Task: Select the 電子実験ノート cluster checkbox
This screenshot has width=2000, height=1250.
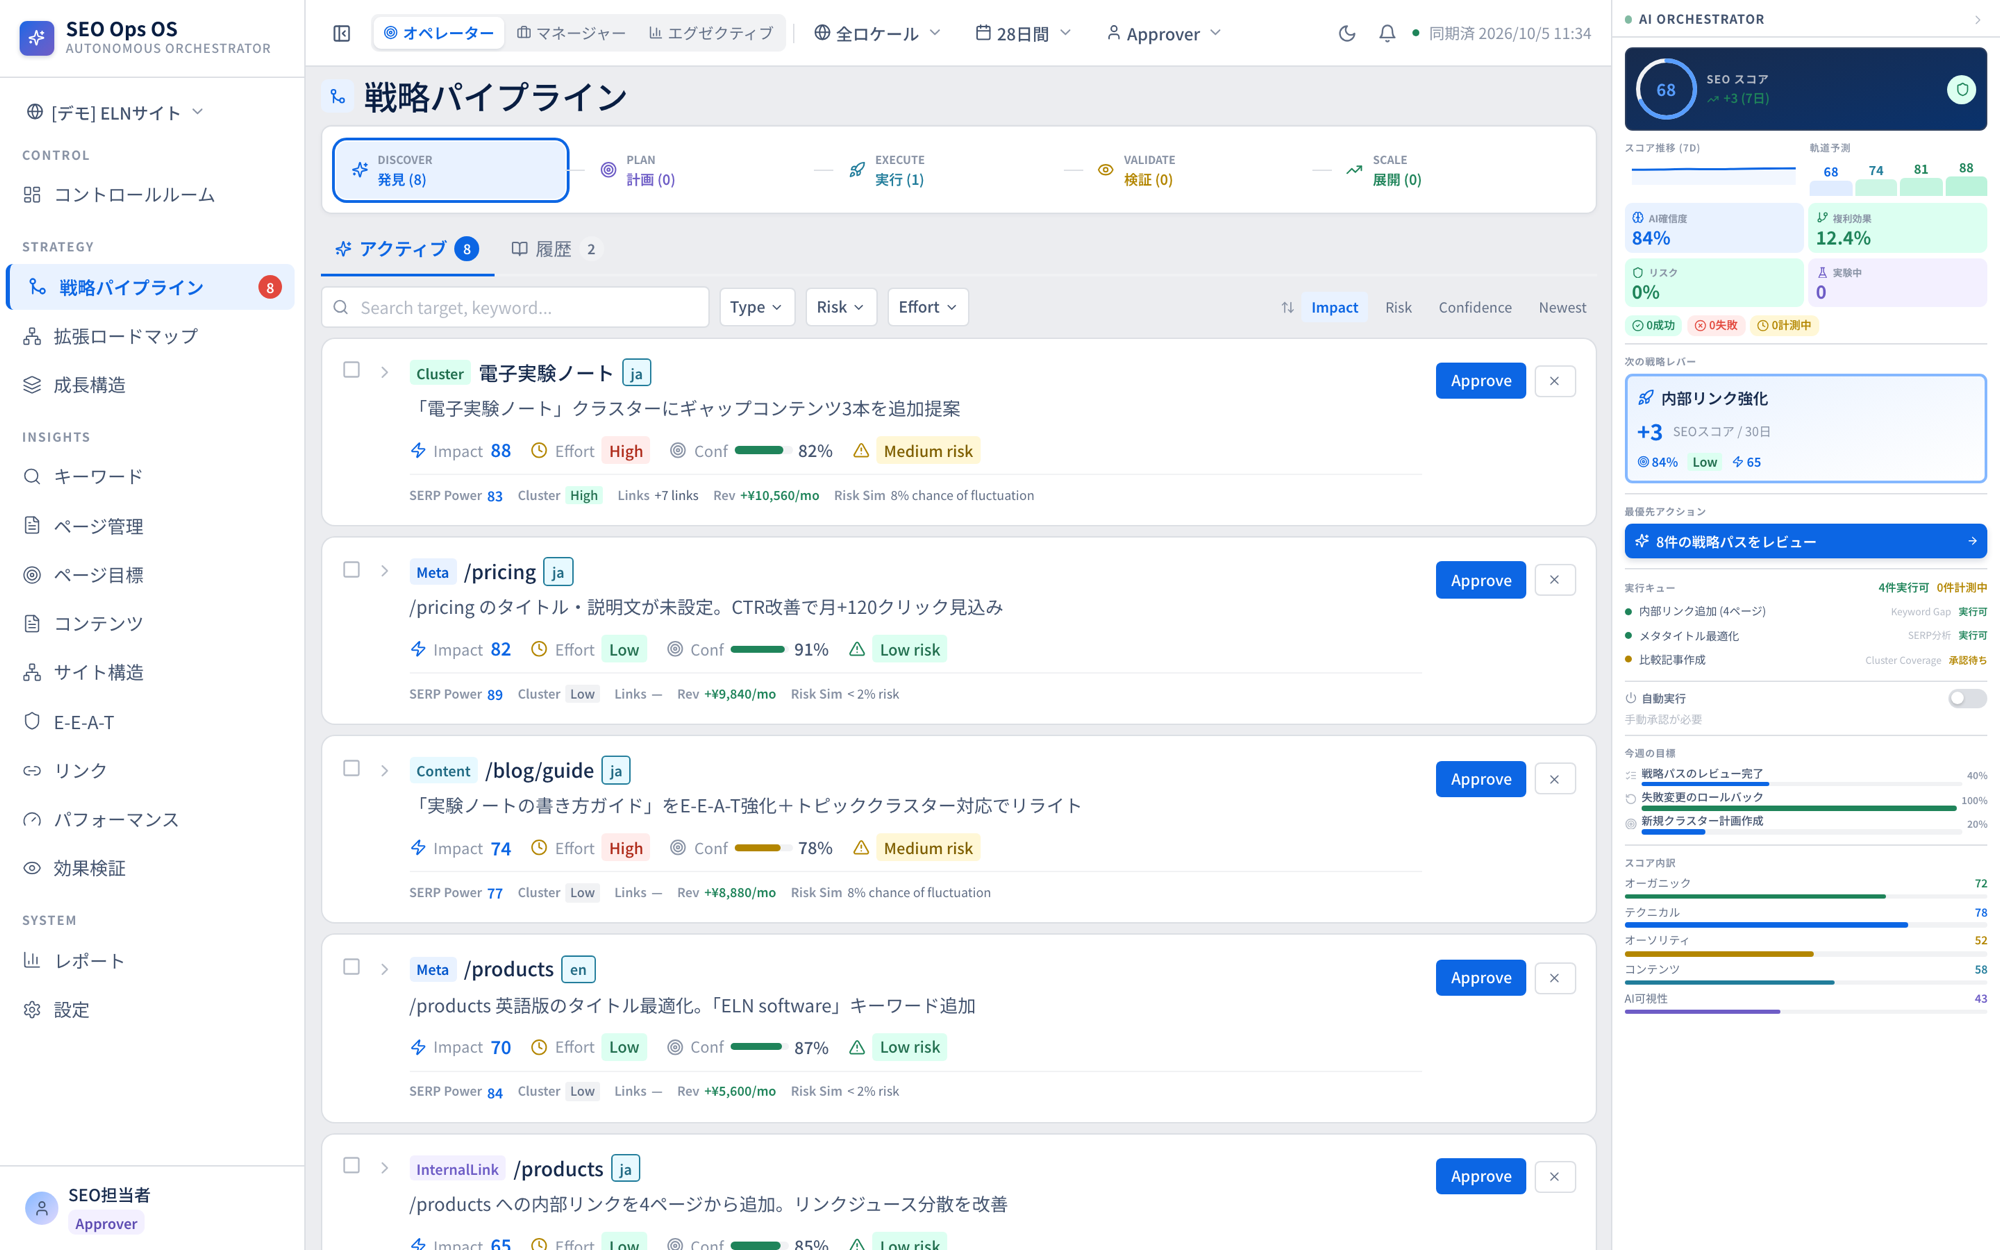Action: 351,370
